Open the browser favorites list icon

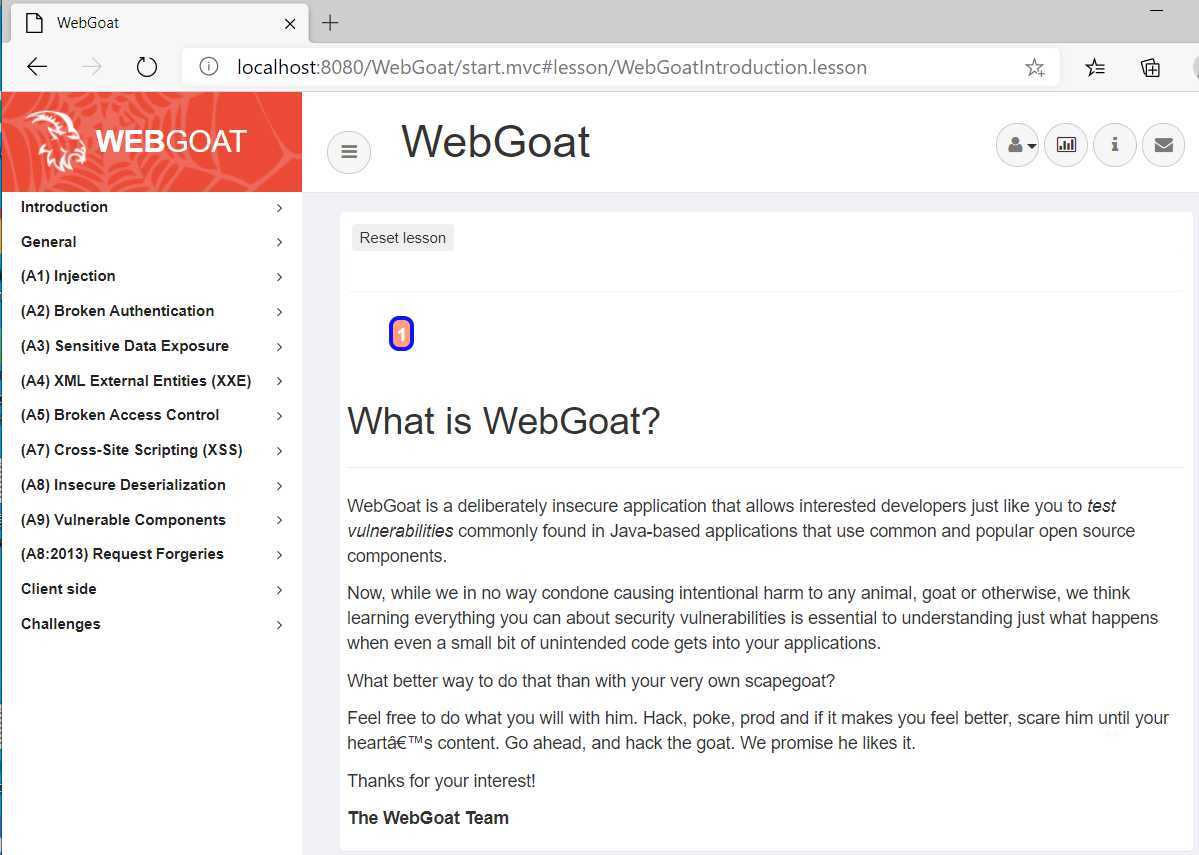[x=1094, y=67]
